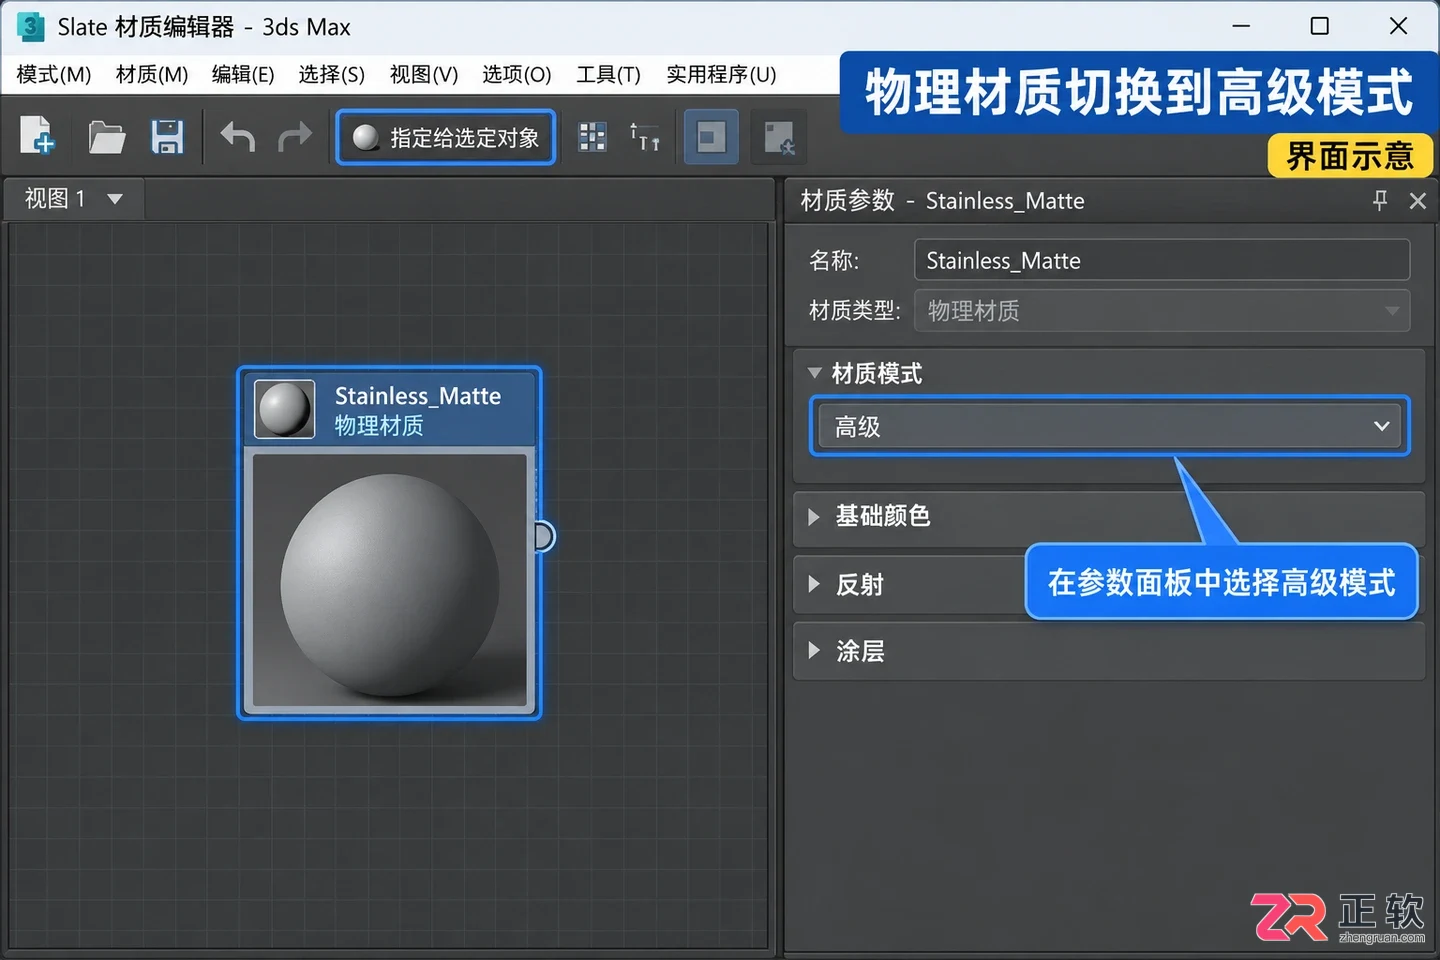Open the 模式(M) menu
The image size is (1440, 960).
click(54, 74)
